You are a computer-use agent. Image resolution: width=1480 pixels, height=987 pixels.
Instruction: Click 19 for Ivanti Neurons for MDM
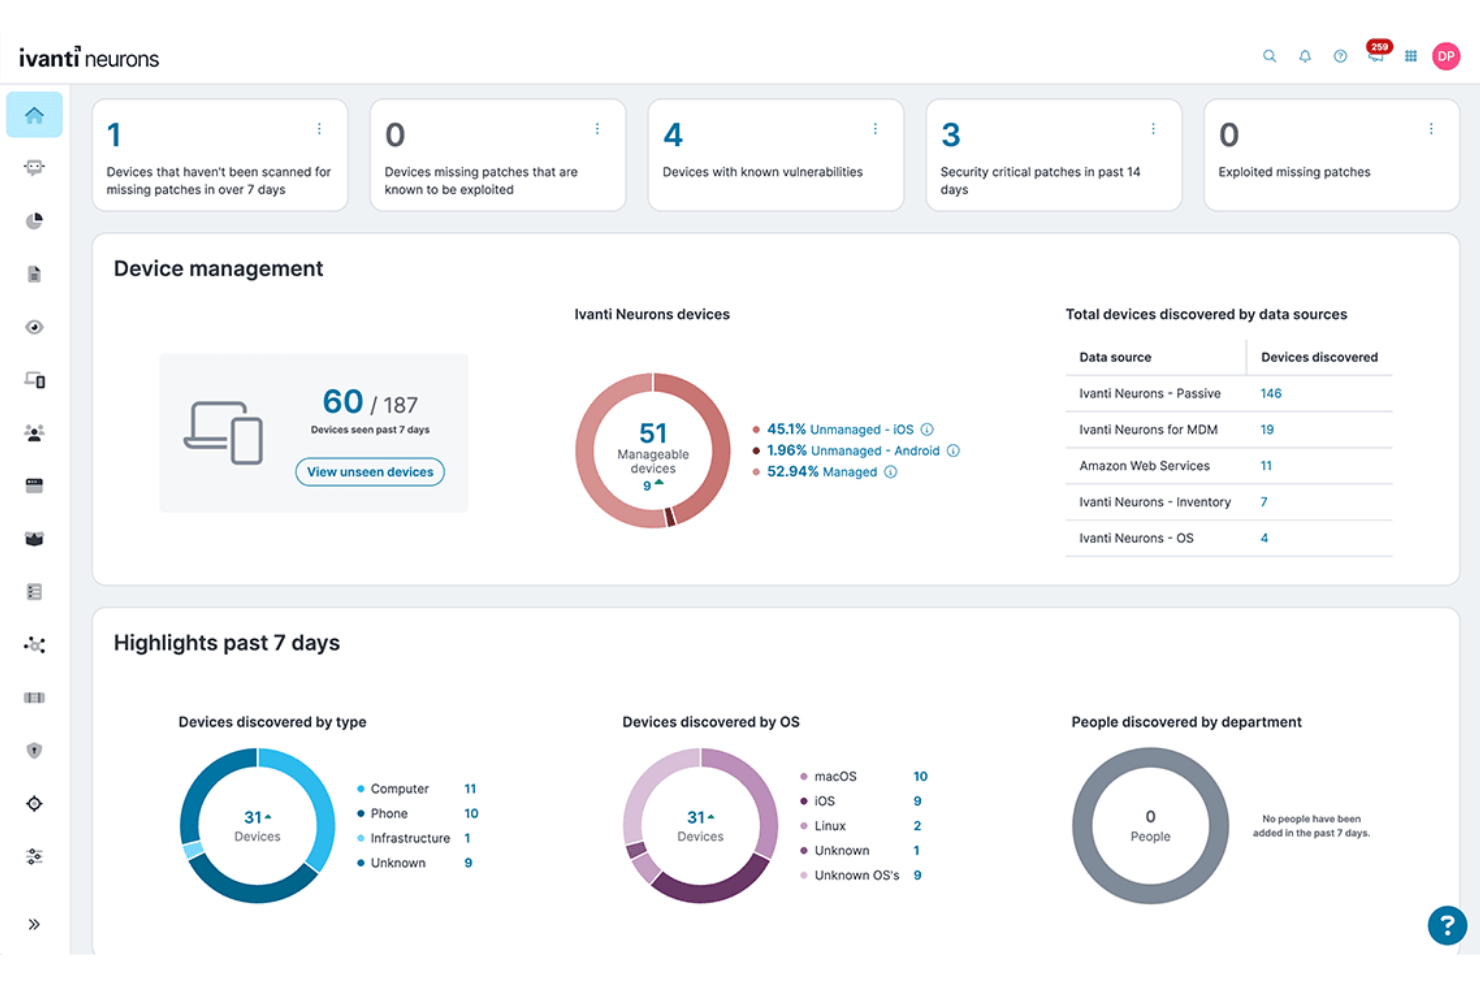click(x=1267, y=429)
